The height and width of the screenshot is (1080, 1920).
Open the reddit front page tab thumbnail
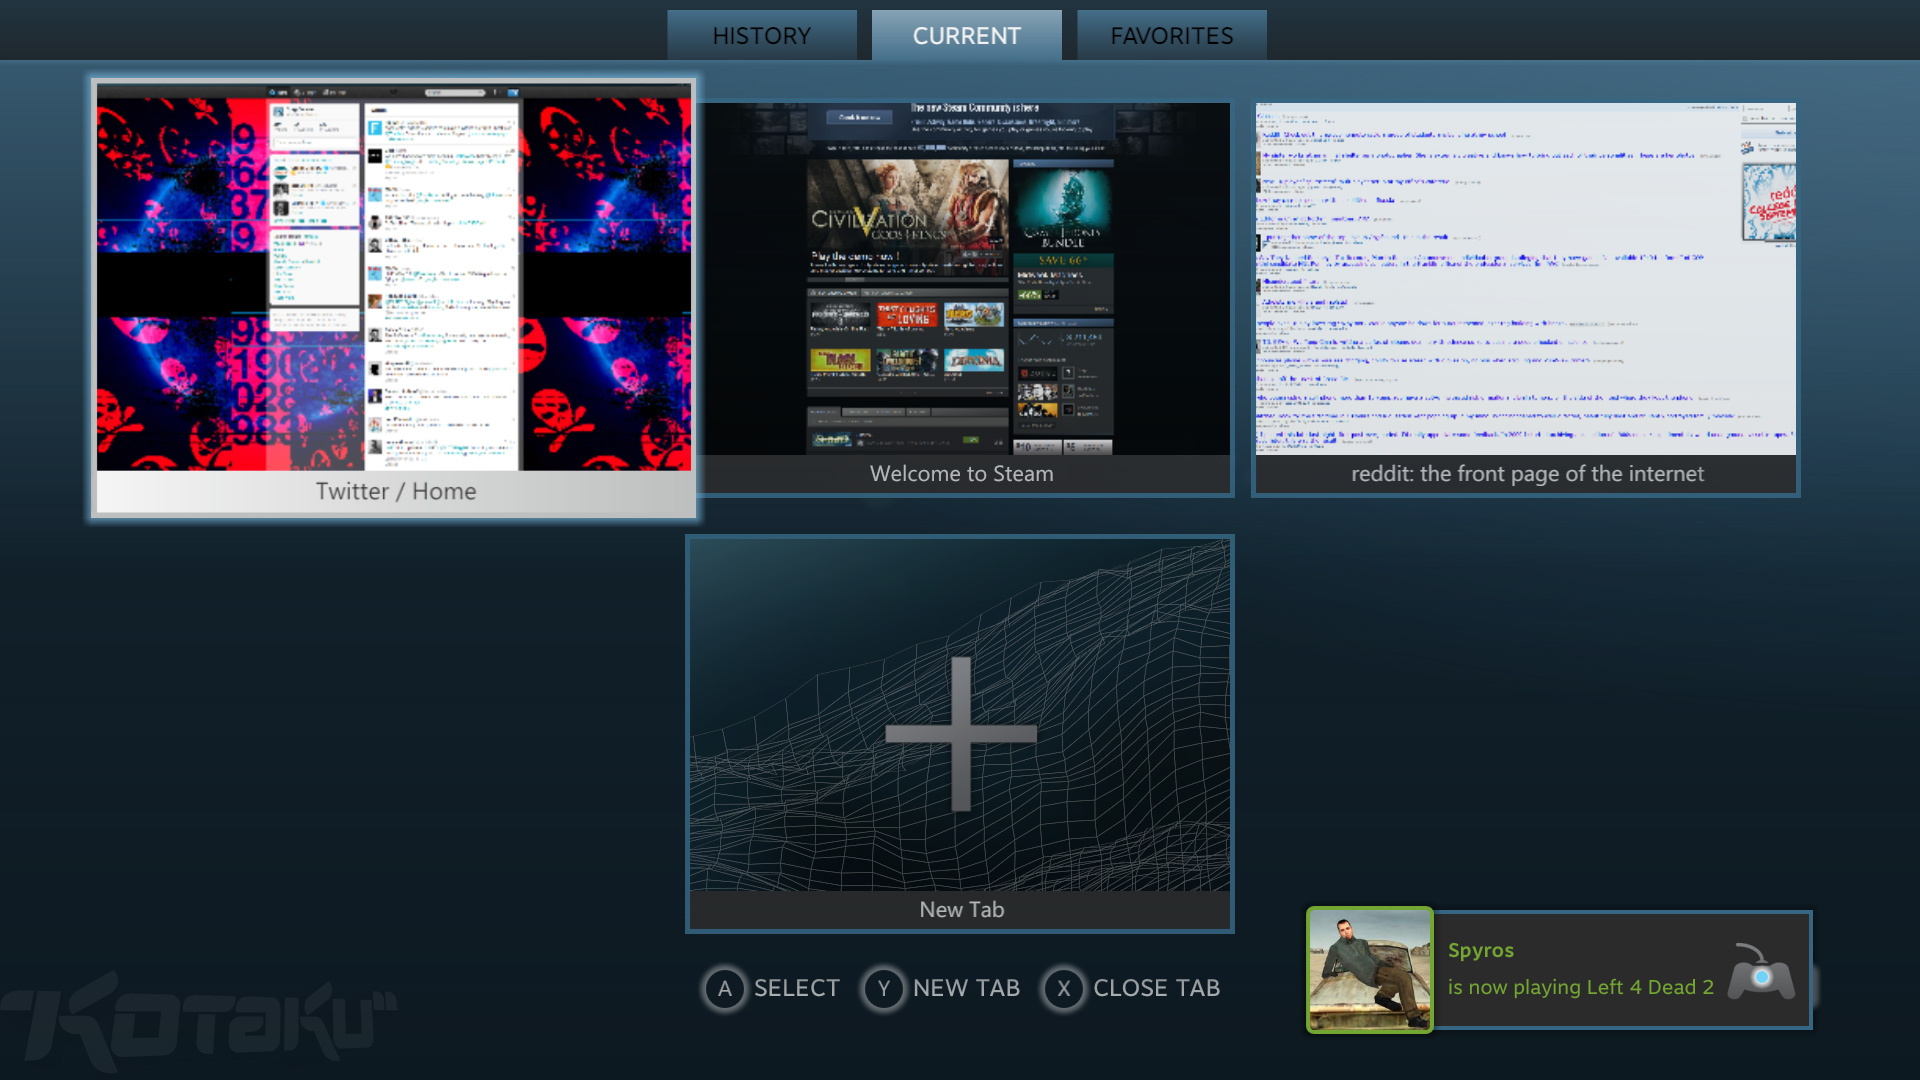tap(1525, 280)
